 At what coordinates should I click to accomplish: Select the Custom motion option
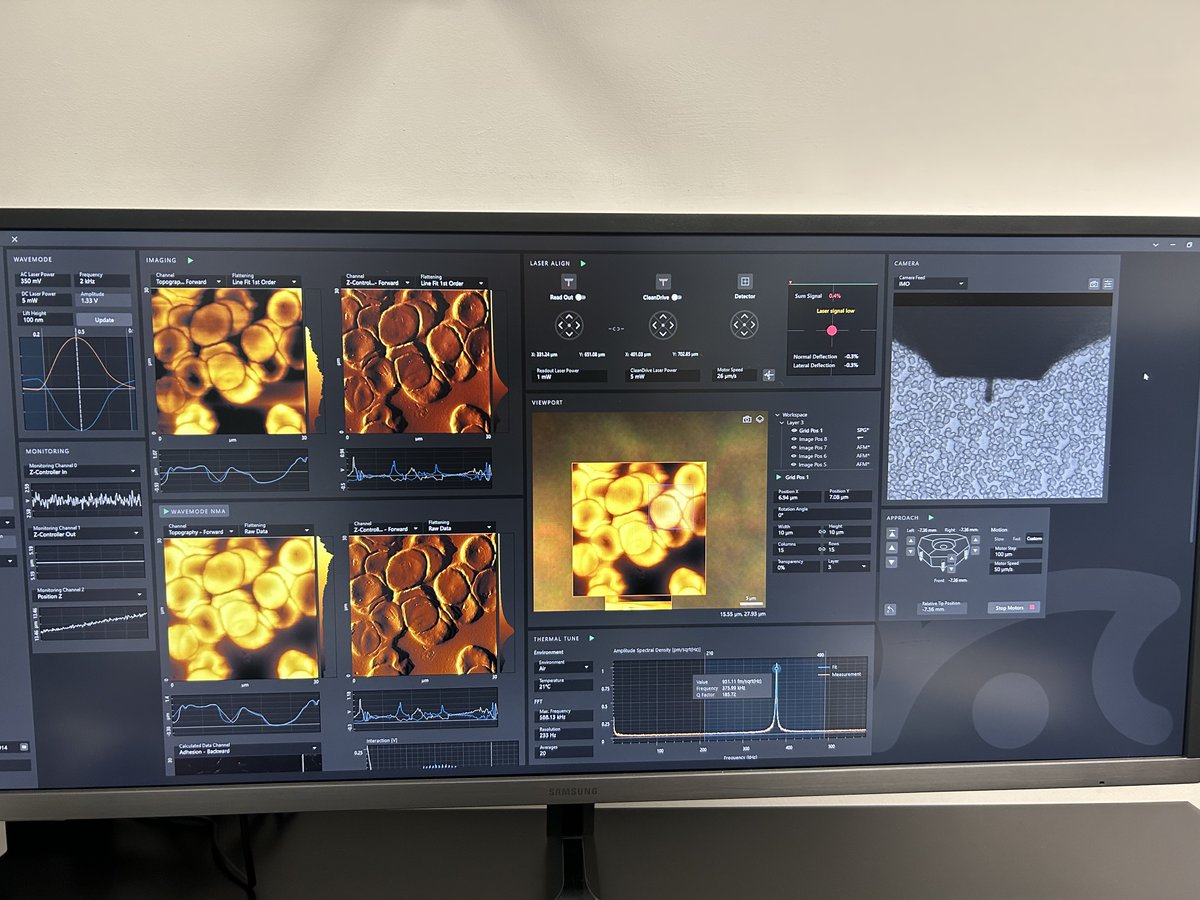tap(1034, 538)
